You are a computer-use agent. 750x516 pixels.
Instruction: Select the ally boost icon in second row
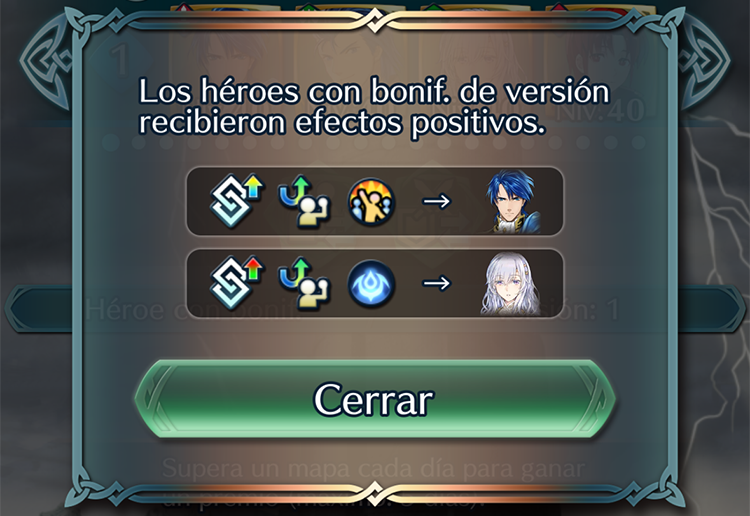click(304, 284)
